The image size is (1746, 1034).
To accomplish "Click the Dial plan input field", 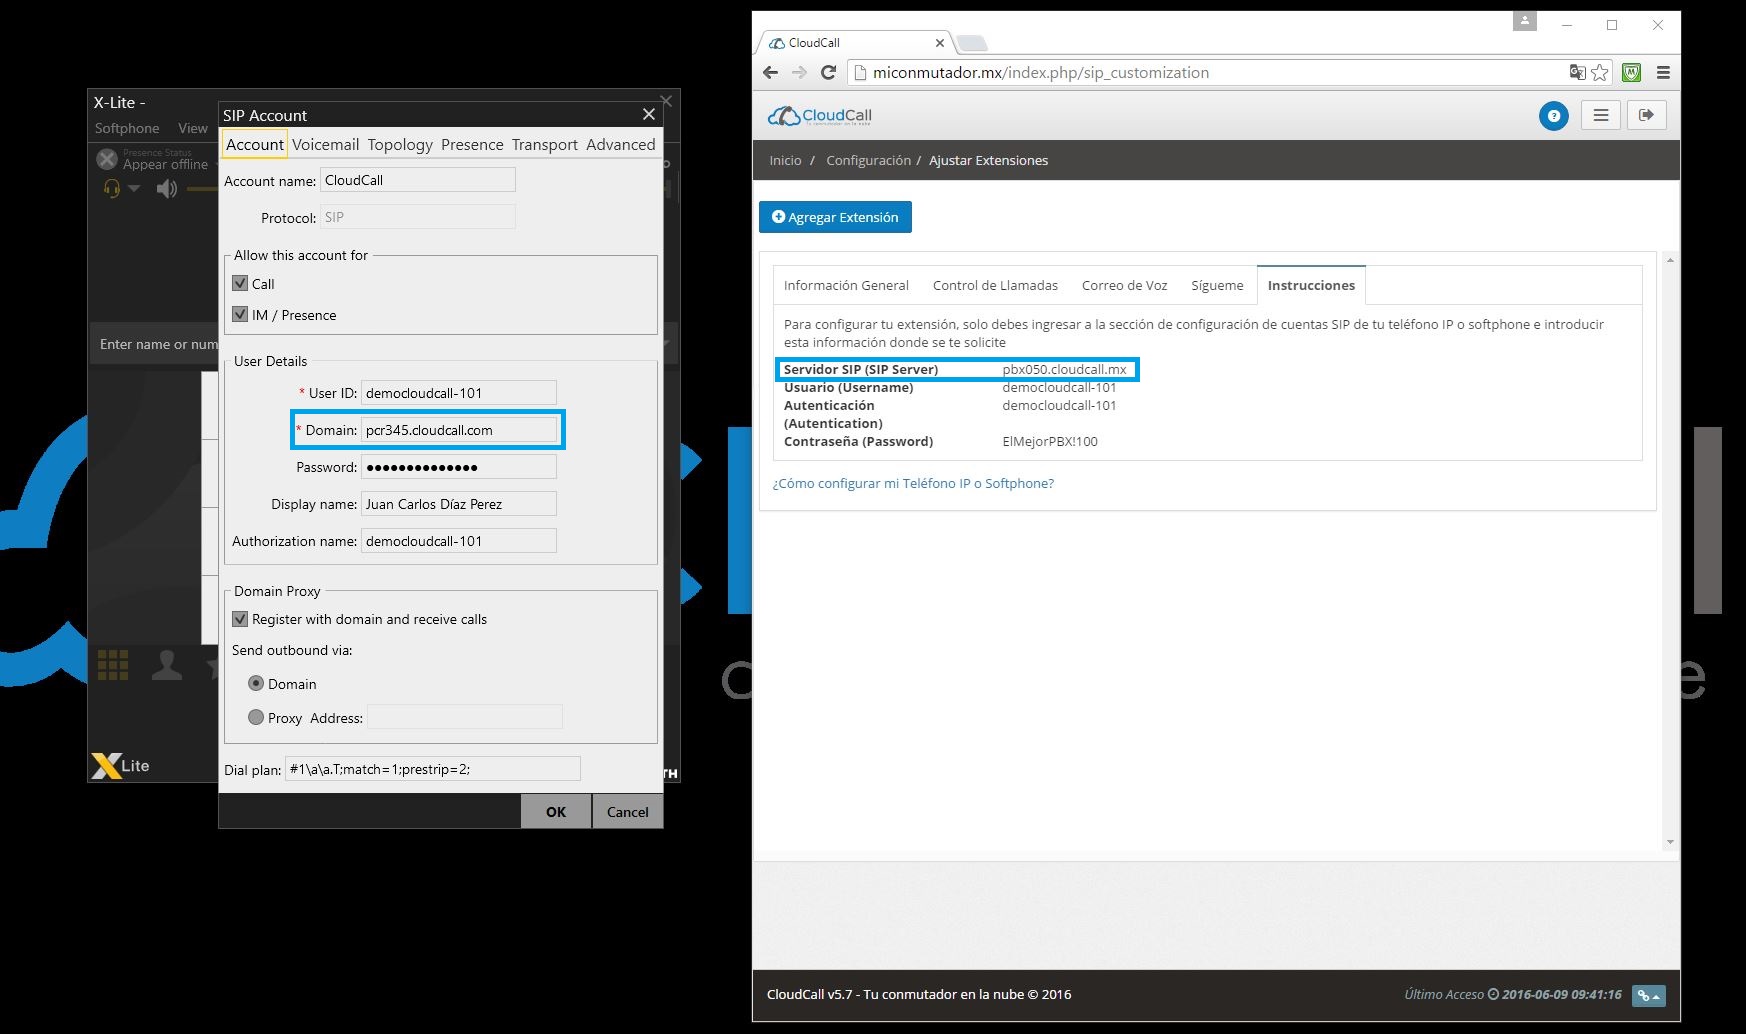I will click(432, 769).
